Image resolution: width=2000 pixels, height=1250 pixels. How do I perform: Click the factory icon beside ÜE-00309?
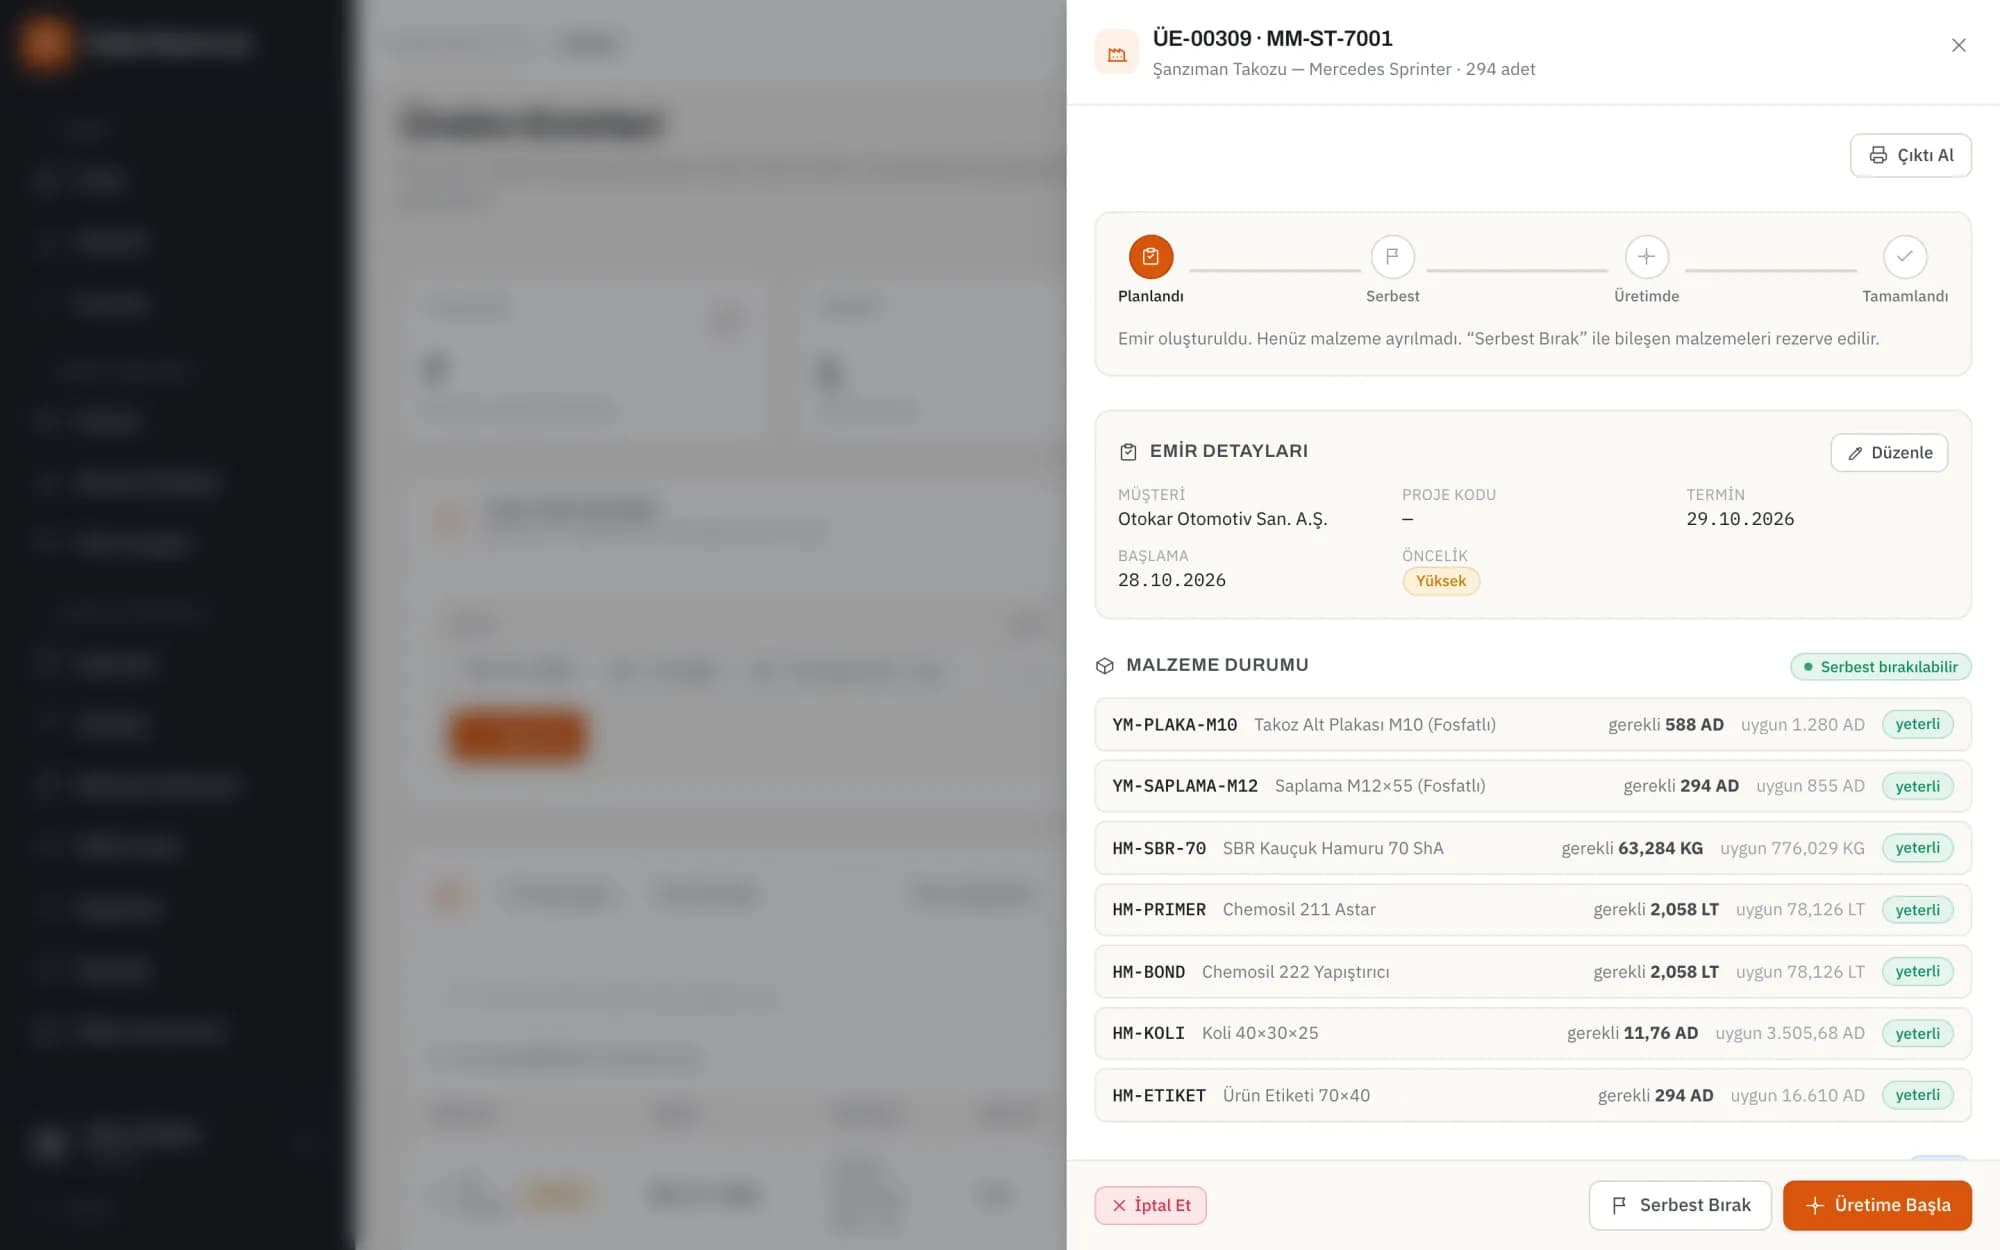pyautogui.click(x=1117, y=53)
